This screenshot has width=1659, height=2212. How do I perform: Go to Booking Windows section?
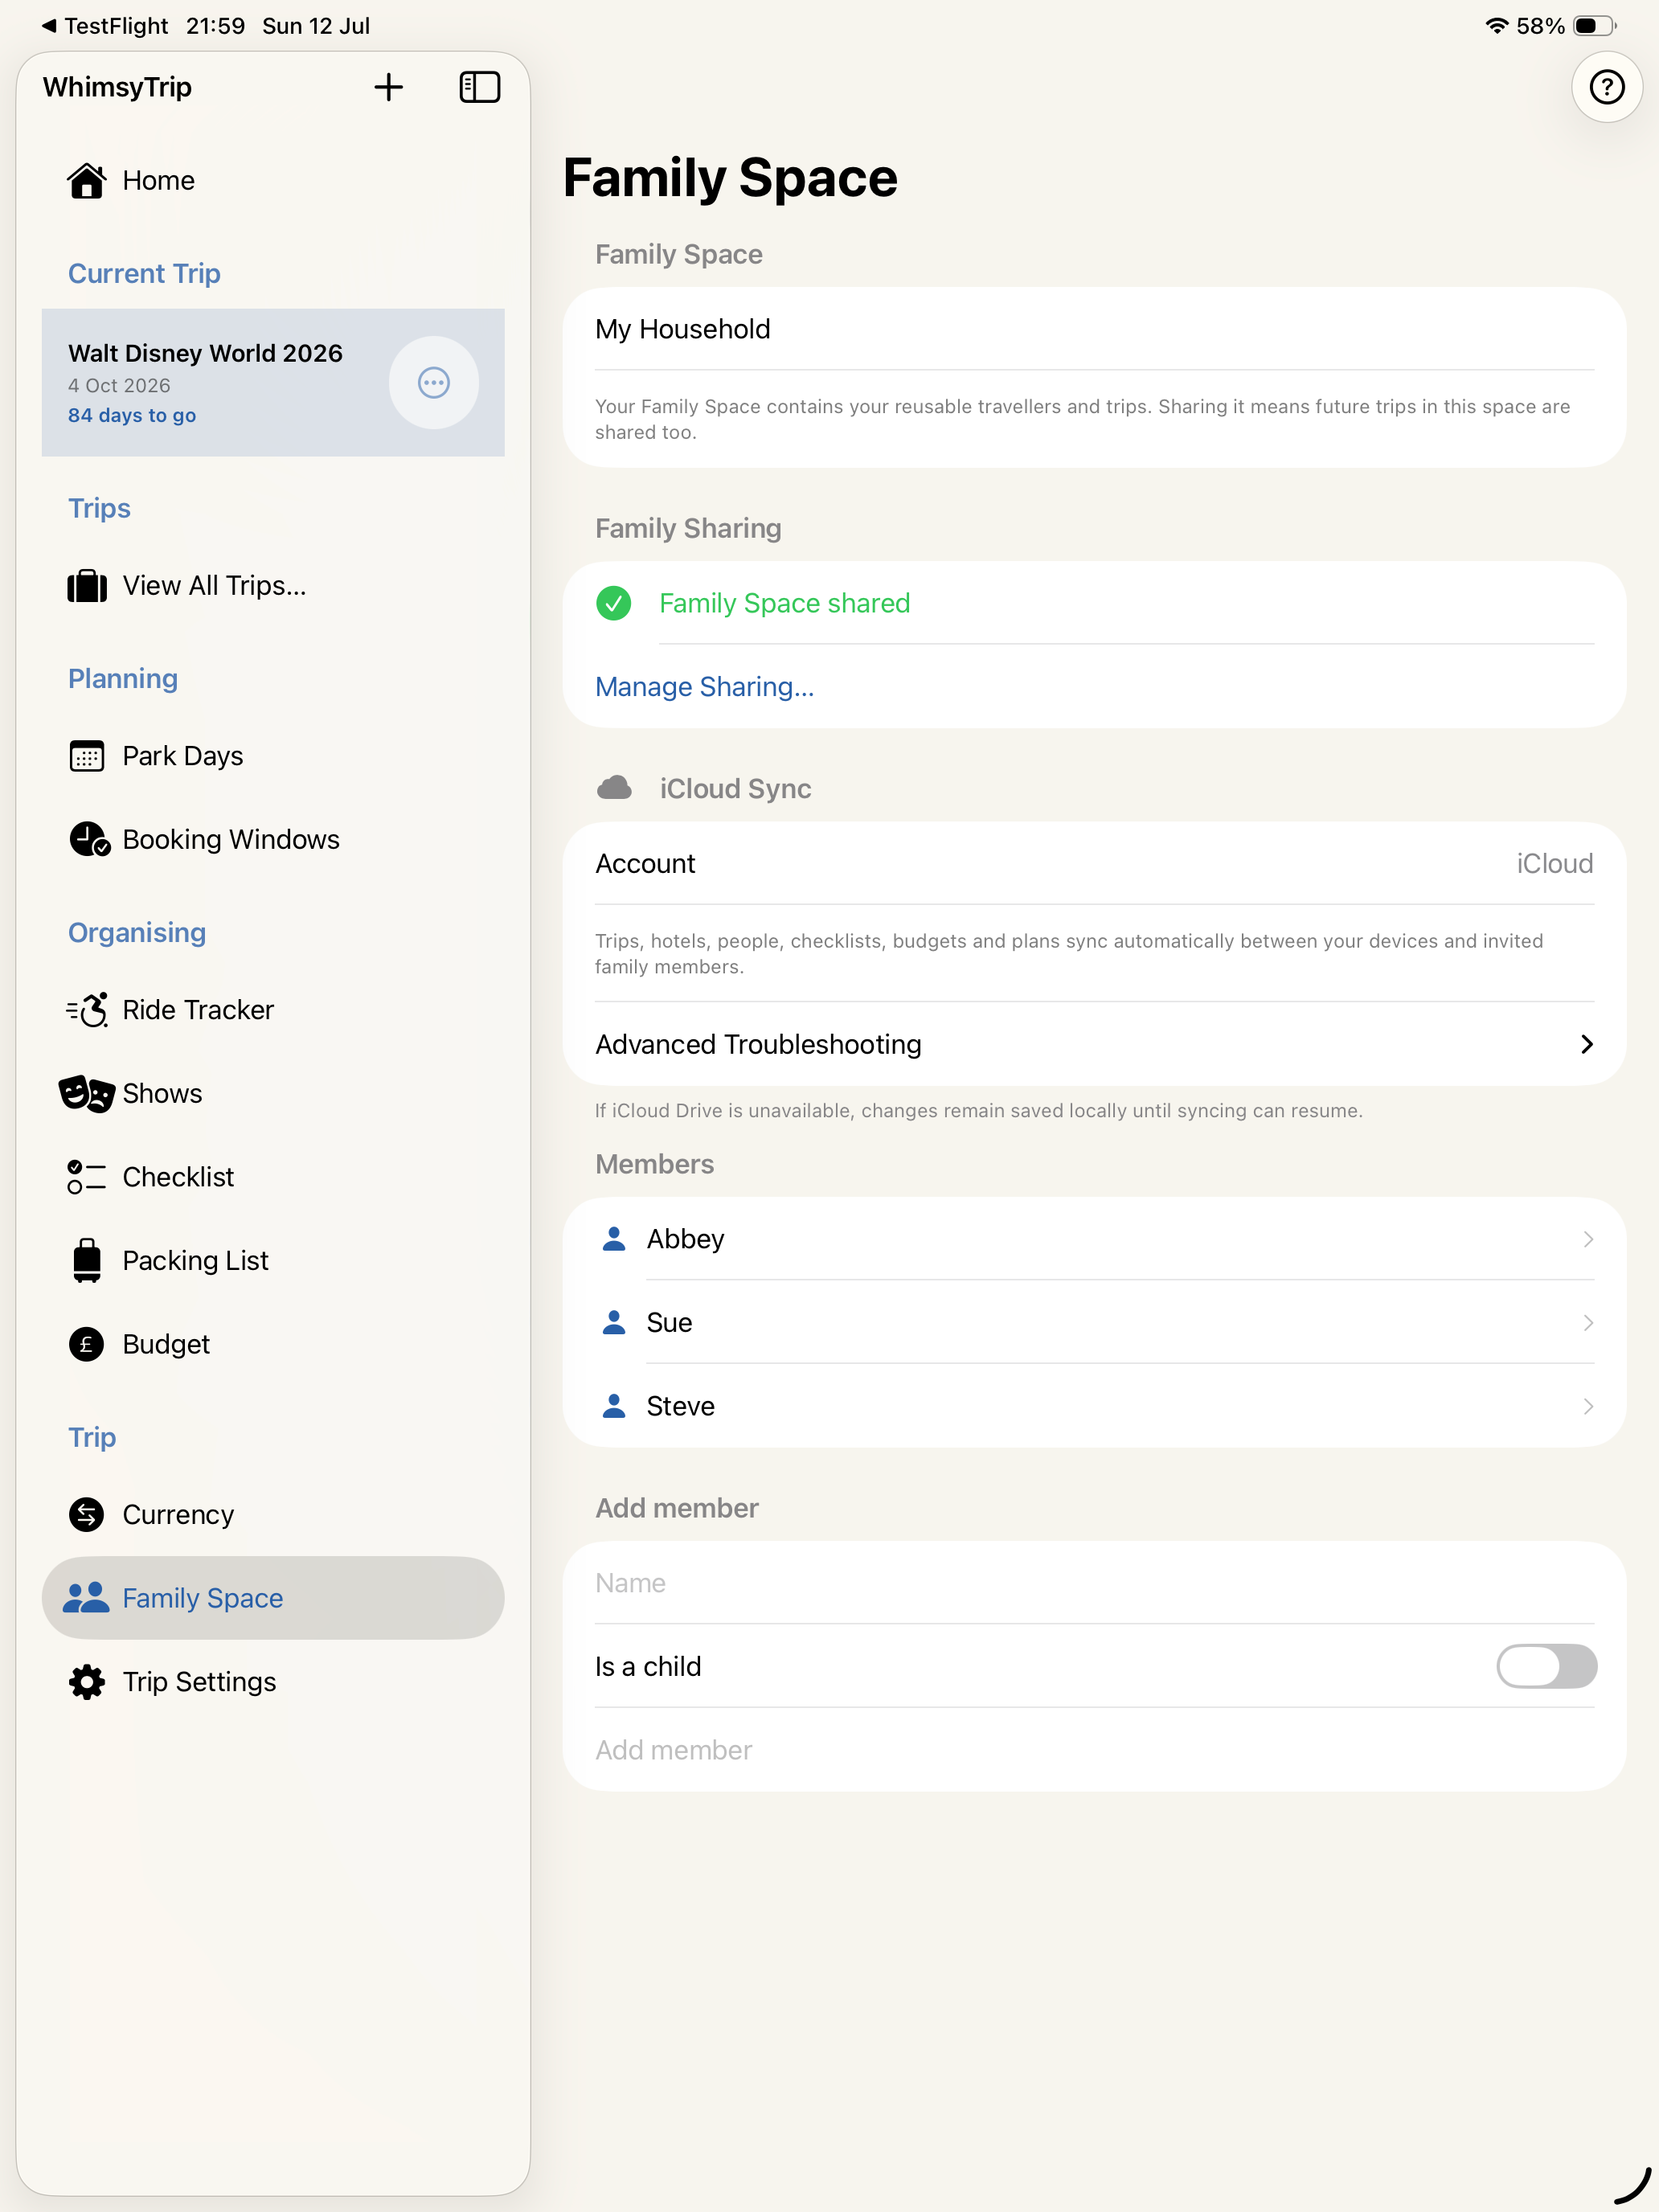[273, 840]
